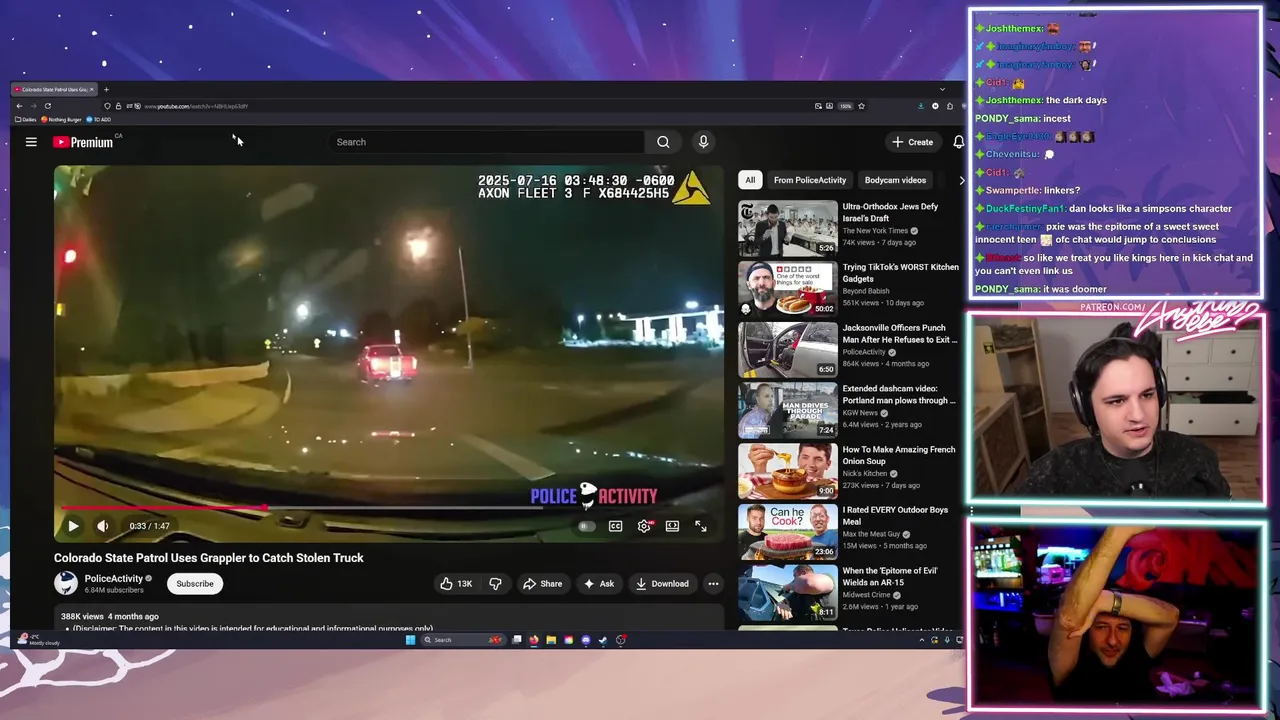Click browser back arrow
Image resolution: width=1280 pixels, height=720 pixels.
pyautogui.click(x=19, y=106)
